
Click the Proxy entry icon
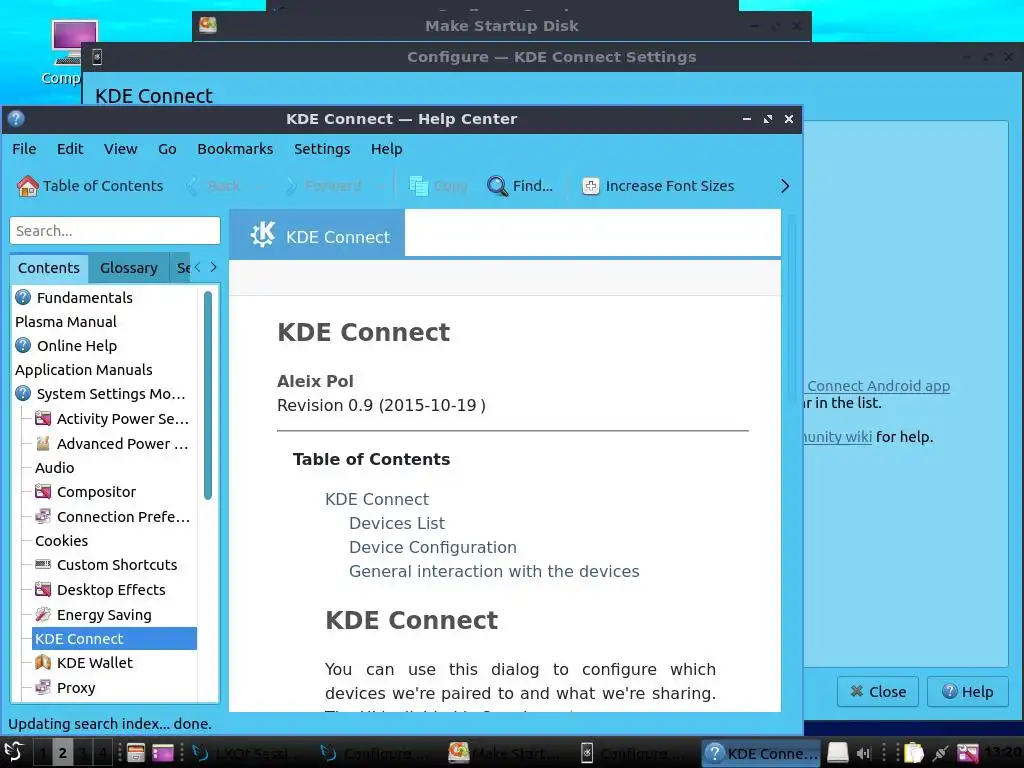click(x=43, y=688)
